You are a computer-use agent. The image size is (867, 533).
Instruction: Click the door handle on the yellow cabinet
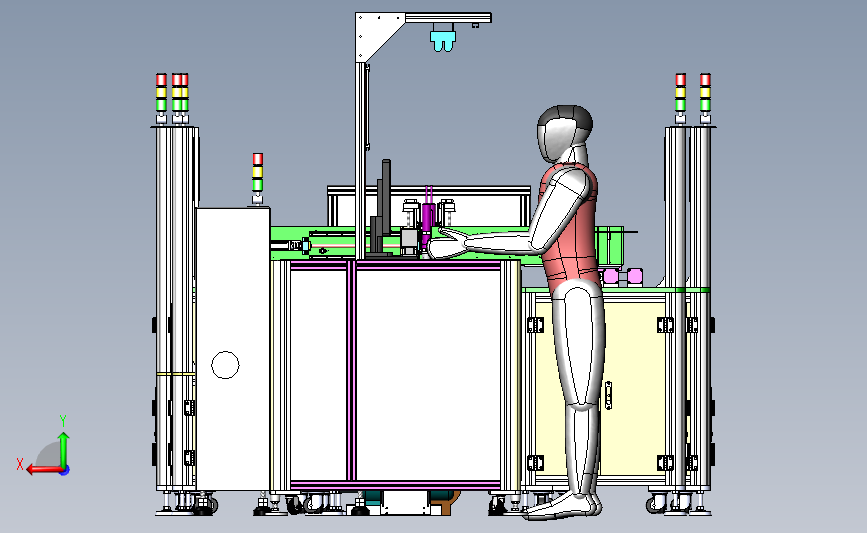coord(608,395)
